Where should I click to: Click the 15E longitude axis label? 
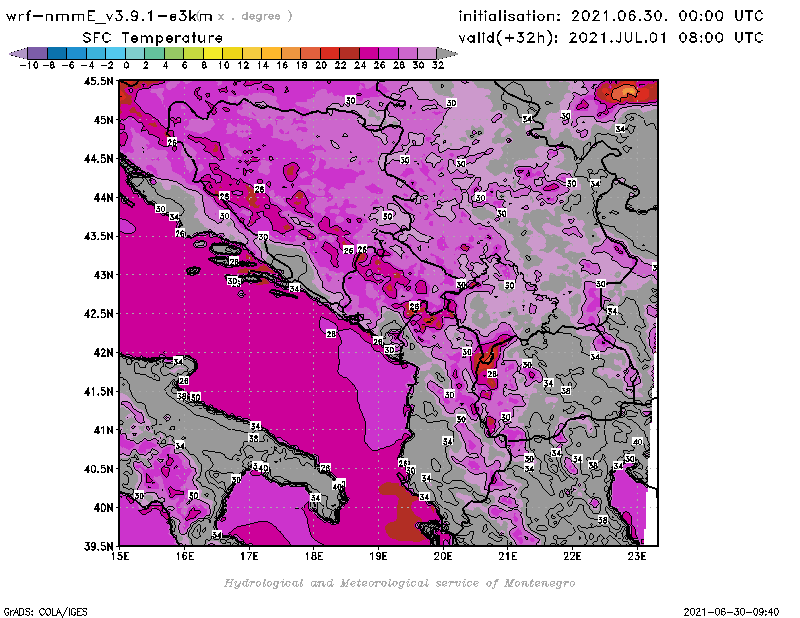tap(120, 556)
